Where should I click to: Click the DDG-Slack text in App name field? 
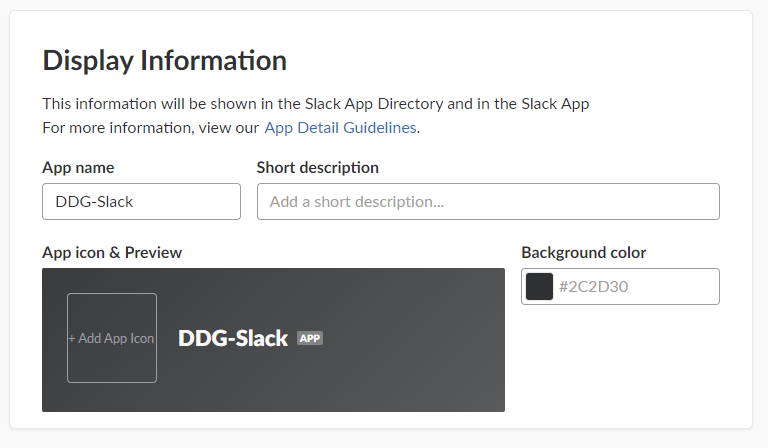tap(95, 202)
